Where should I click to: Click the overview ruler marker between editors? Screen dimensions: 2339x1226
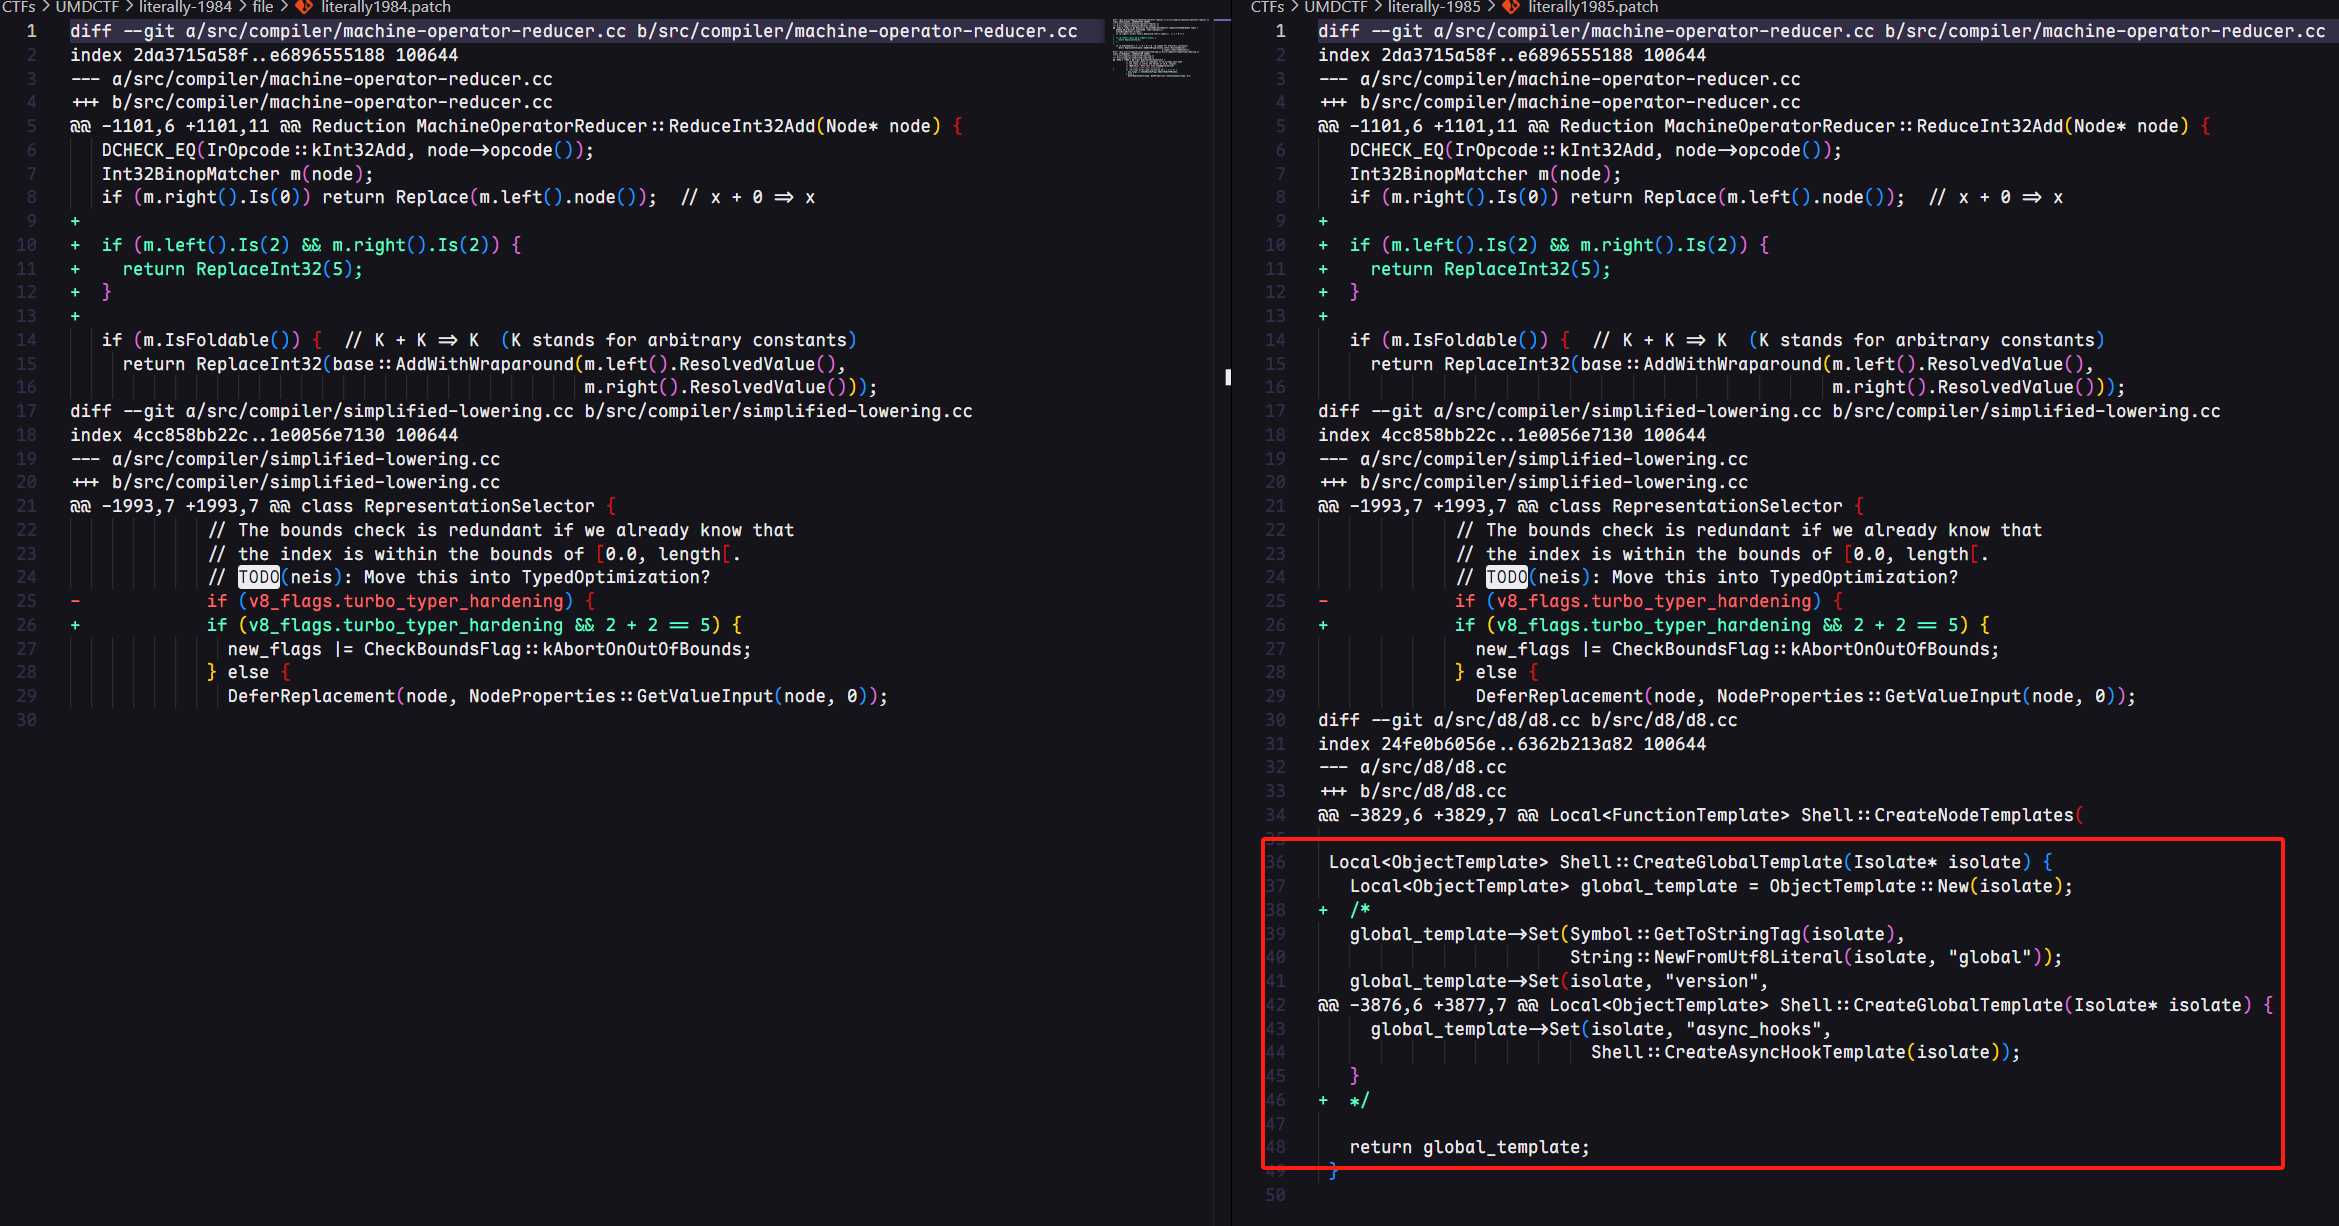tap(1228, 377)
